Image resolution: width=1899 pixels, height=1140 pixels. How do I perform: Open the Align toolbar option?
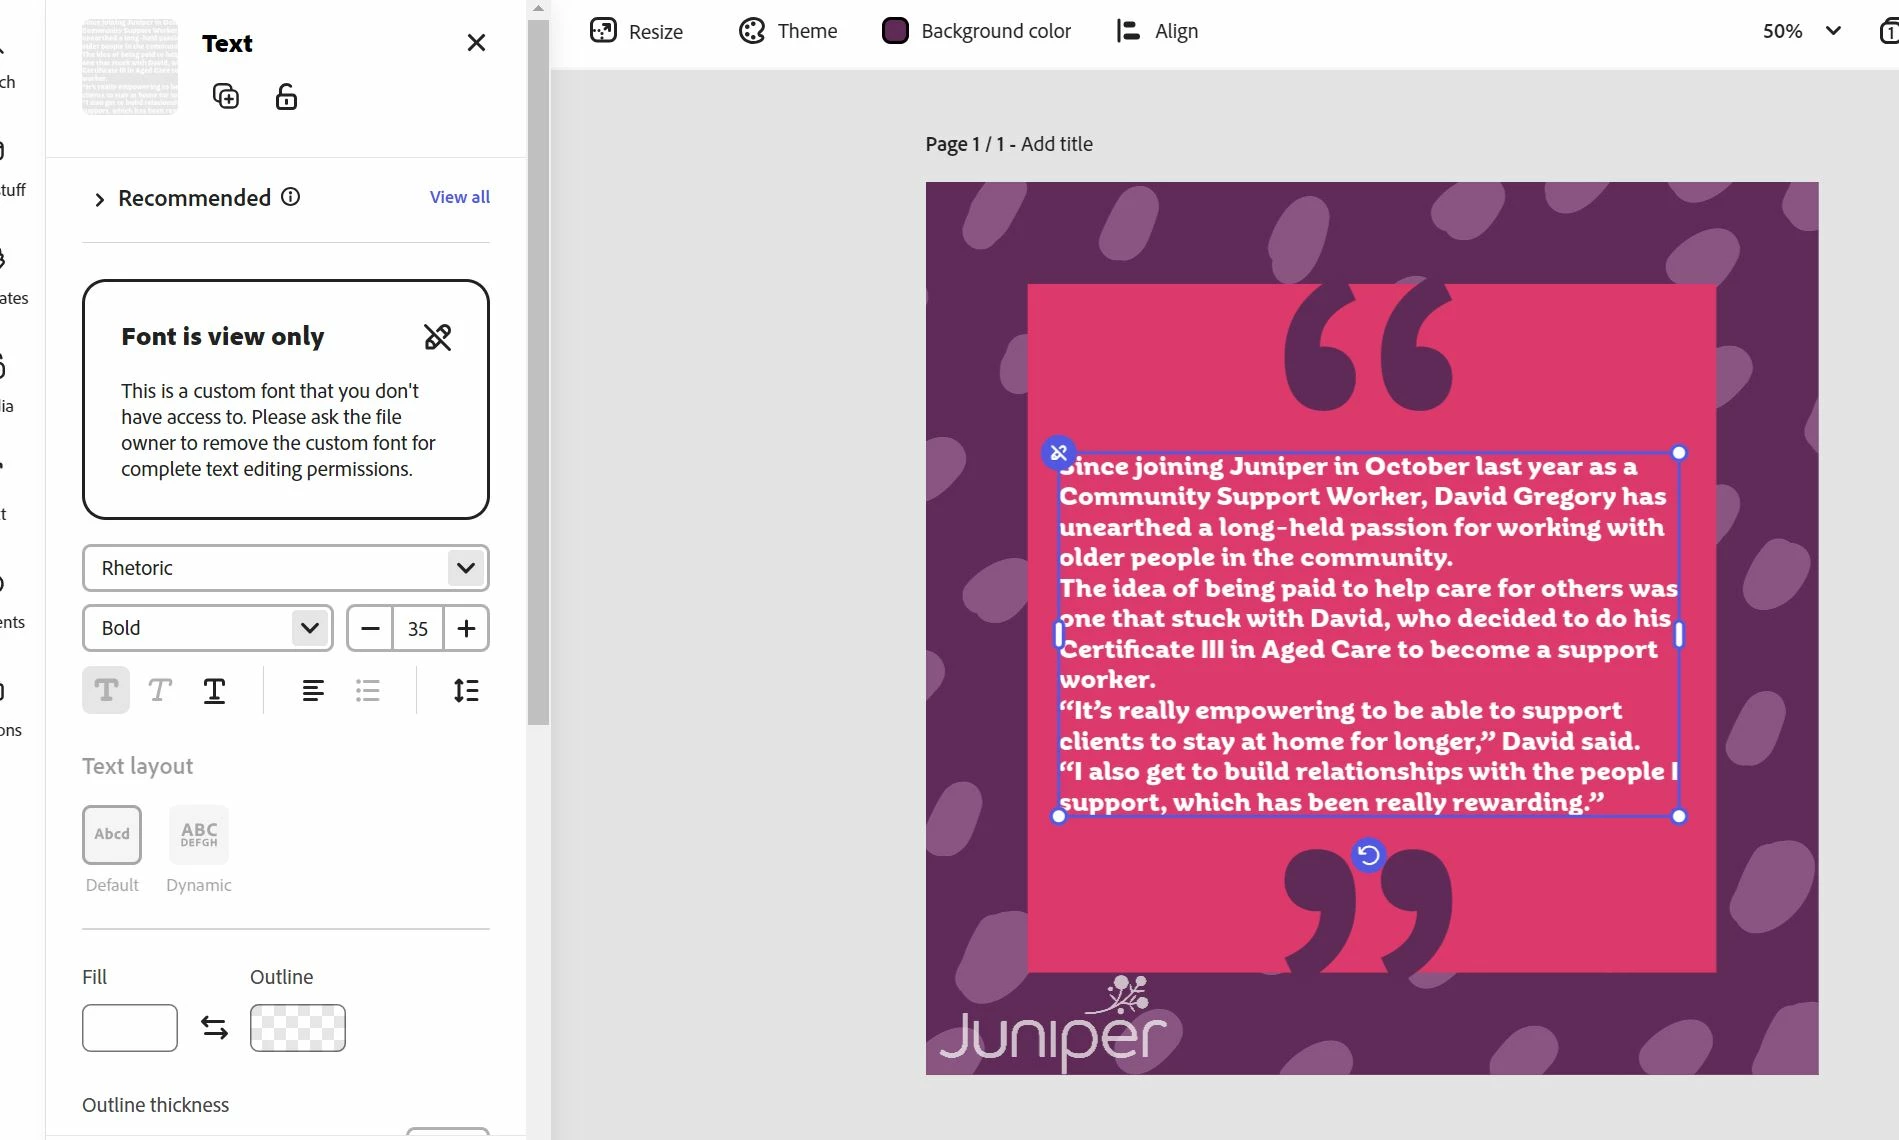coord(1157,31)
